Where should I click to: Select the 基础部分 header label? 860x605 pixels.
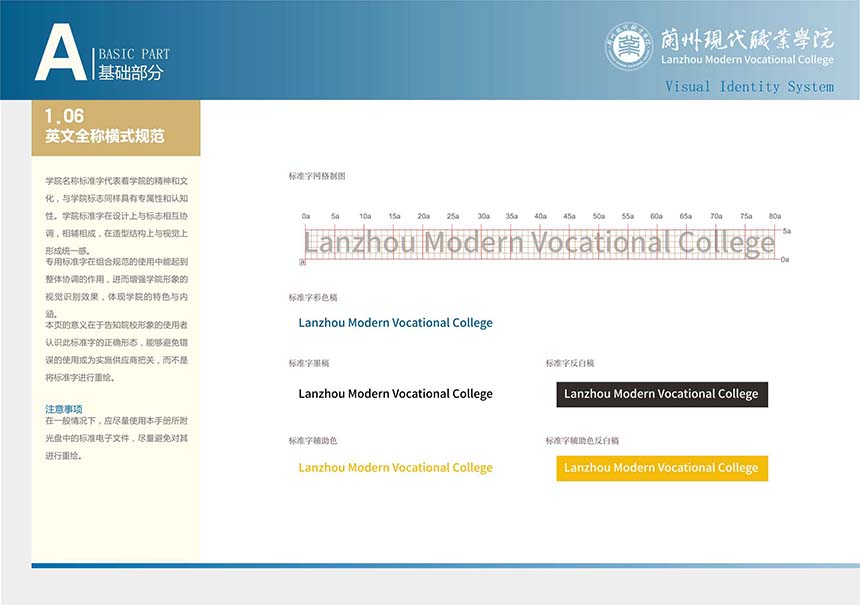tap(130, 73)
